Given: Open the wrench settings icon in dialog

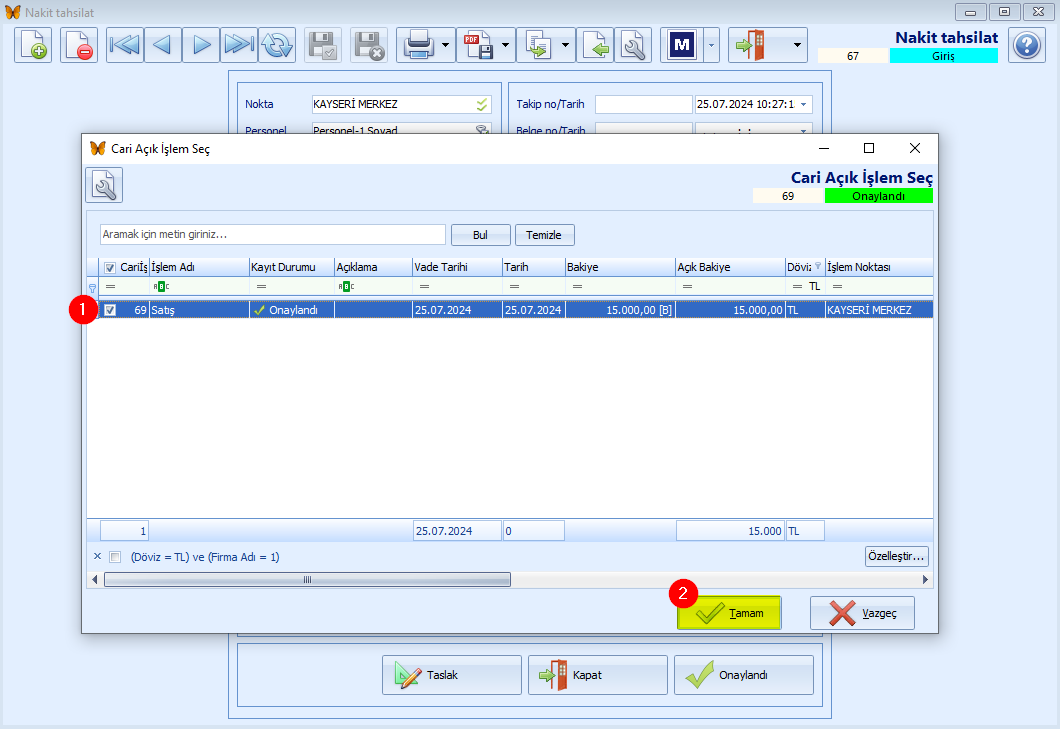Looking at the screenshot, I should pos(104,185).
